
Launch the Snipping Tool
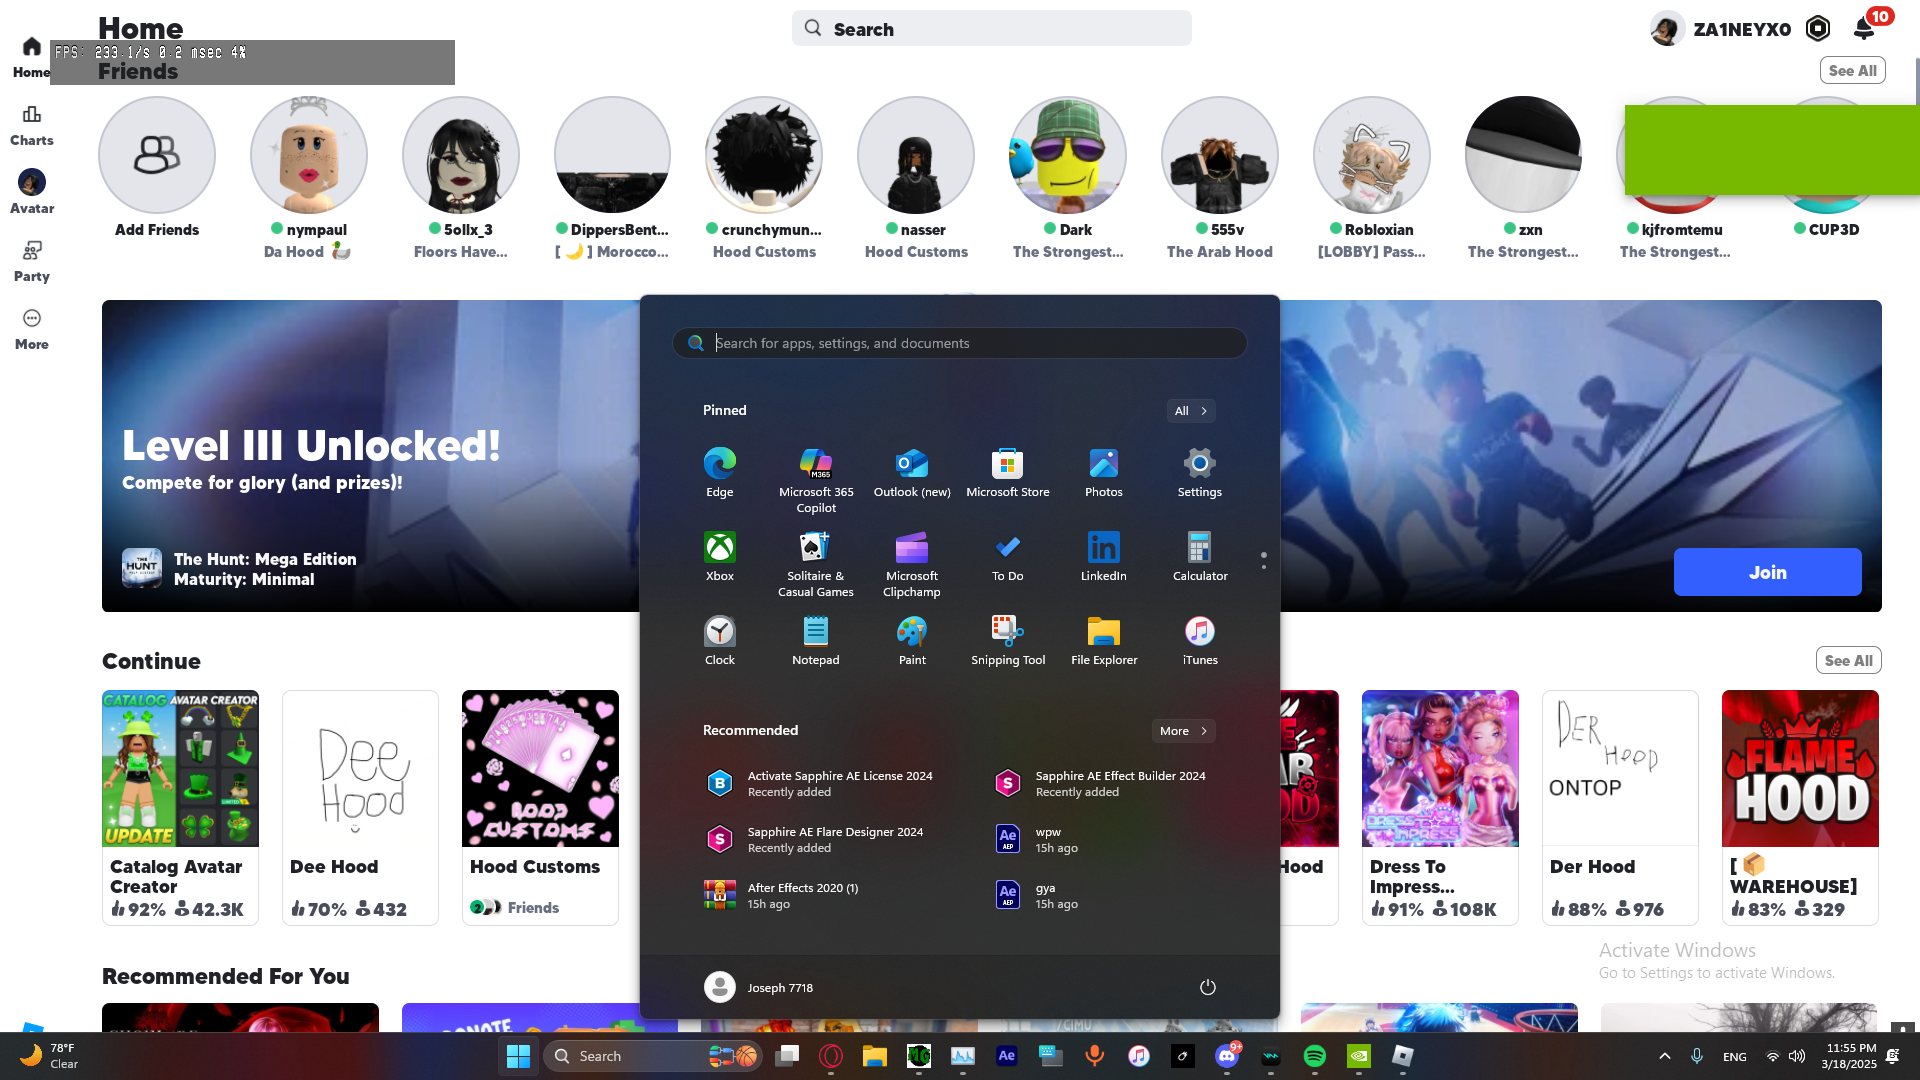1007,640
